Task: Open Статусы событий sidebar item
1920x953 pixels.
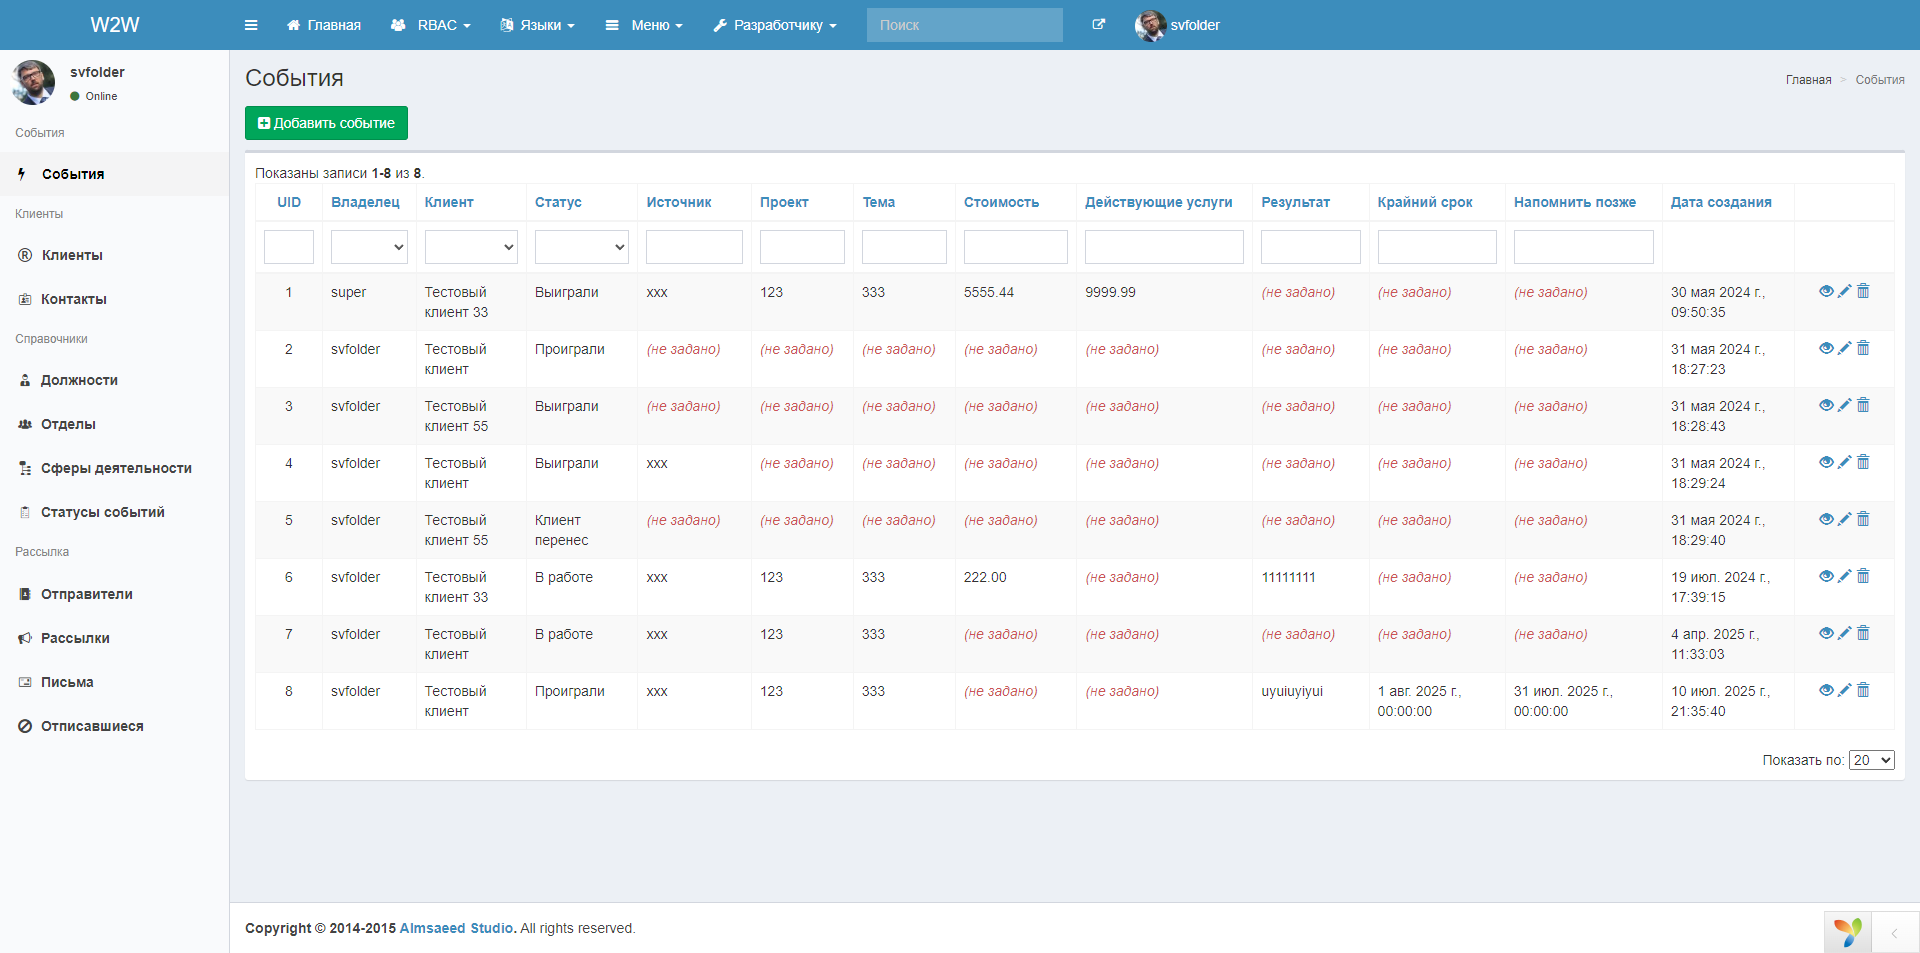Action: (x=114, y=512)
